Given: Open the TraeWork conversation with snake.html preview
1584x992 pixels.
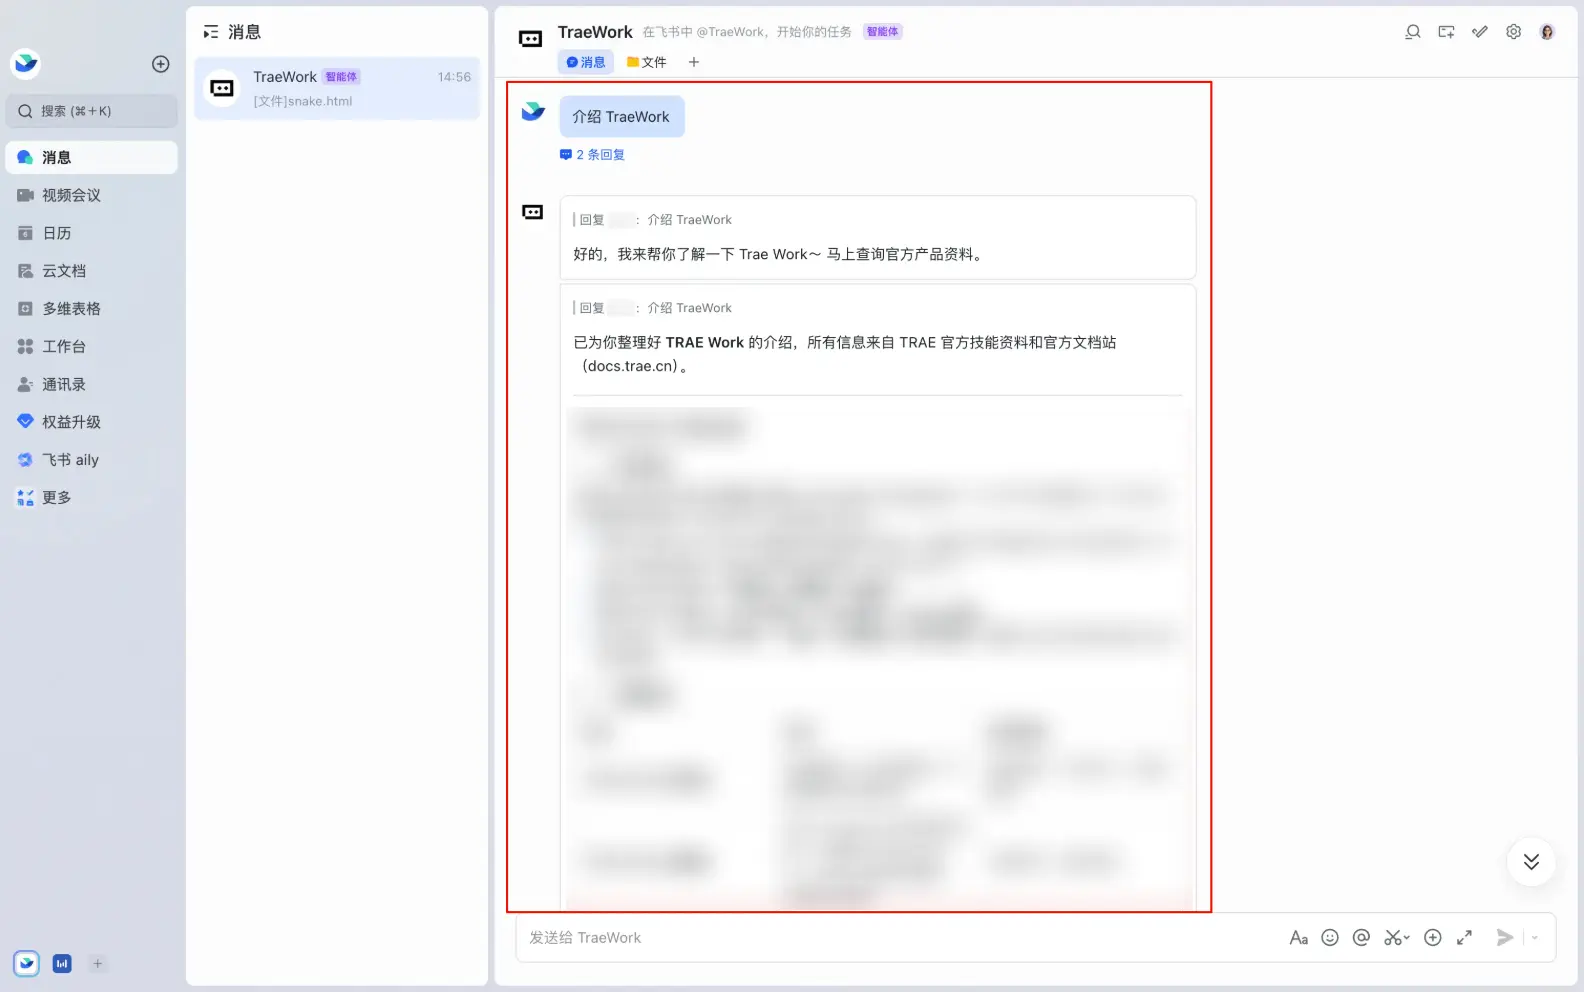Looking at the screenshot, I should coord(337,88).
